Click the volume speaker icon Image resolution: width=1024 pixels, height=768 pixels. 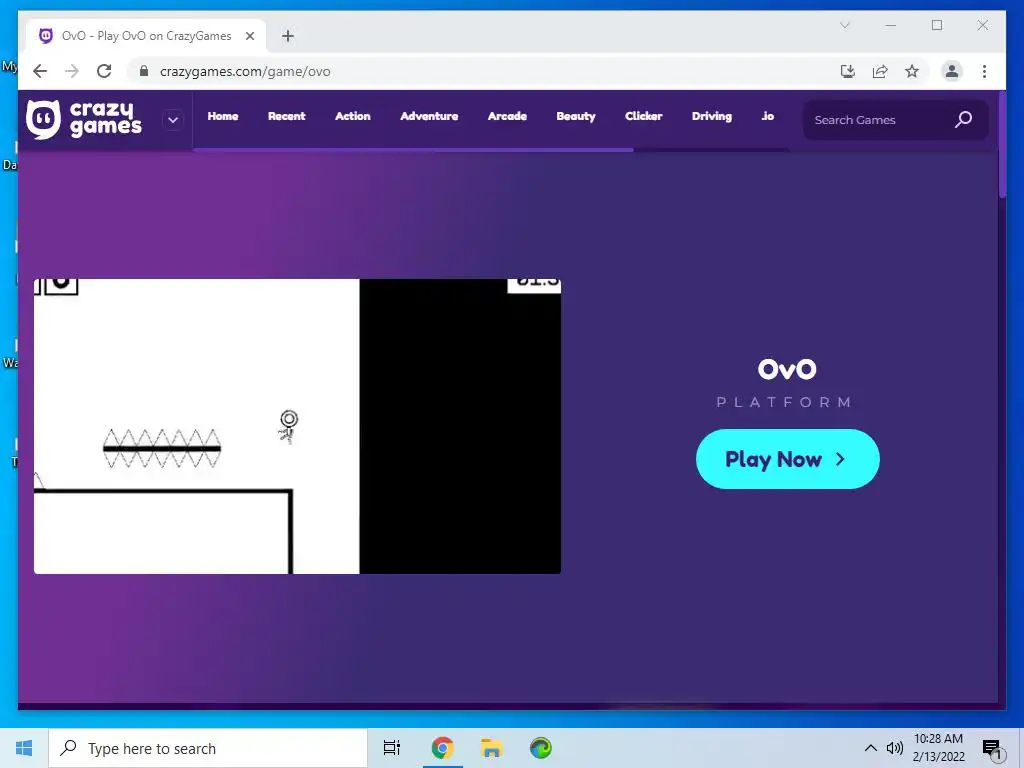(895, 748)
